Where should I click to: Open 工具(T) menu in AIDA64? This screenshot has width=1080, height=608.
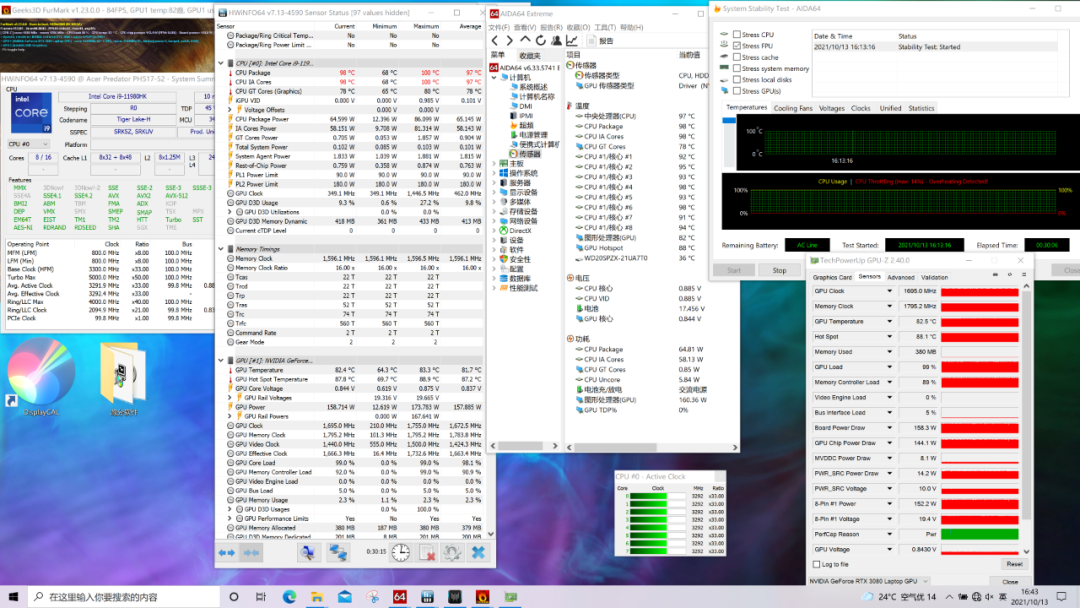(x=605, y=28)
